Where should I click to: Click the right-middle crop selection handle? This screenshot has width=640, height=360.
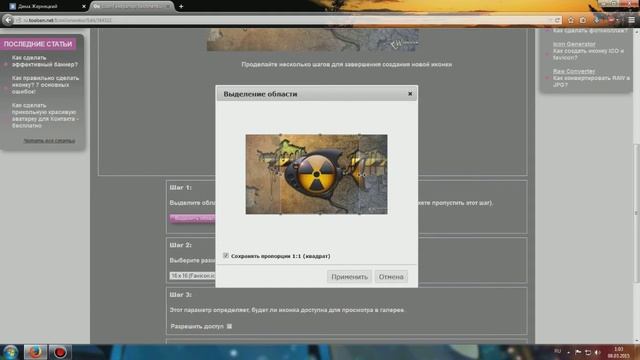[359, 174]
